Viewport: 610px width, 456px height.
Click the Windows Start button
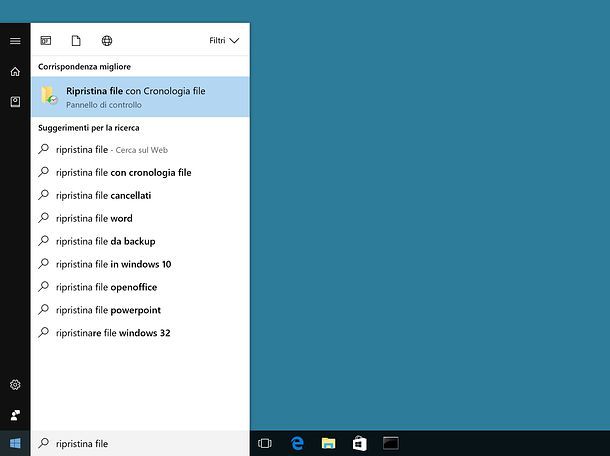[x=15, y=443]
